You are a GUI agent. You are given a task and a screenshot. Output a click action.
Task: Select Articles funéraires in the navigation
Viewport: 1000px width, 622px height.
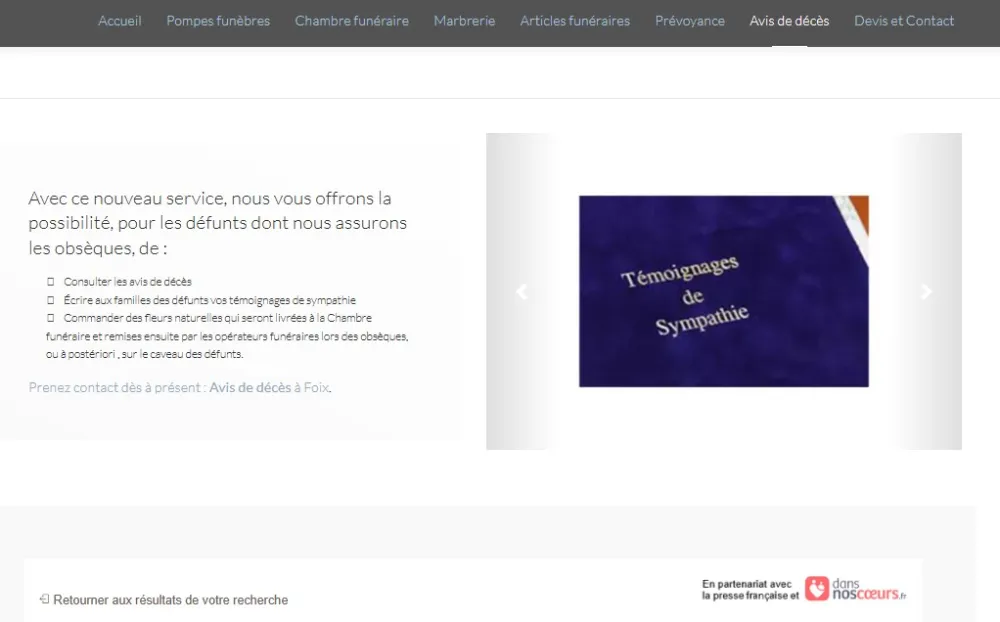[x=575, y=21]
